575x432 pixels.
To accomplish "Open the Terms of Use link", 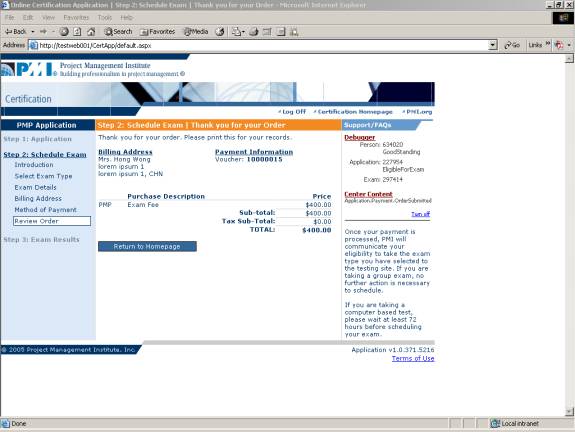I will point(413,358).
